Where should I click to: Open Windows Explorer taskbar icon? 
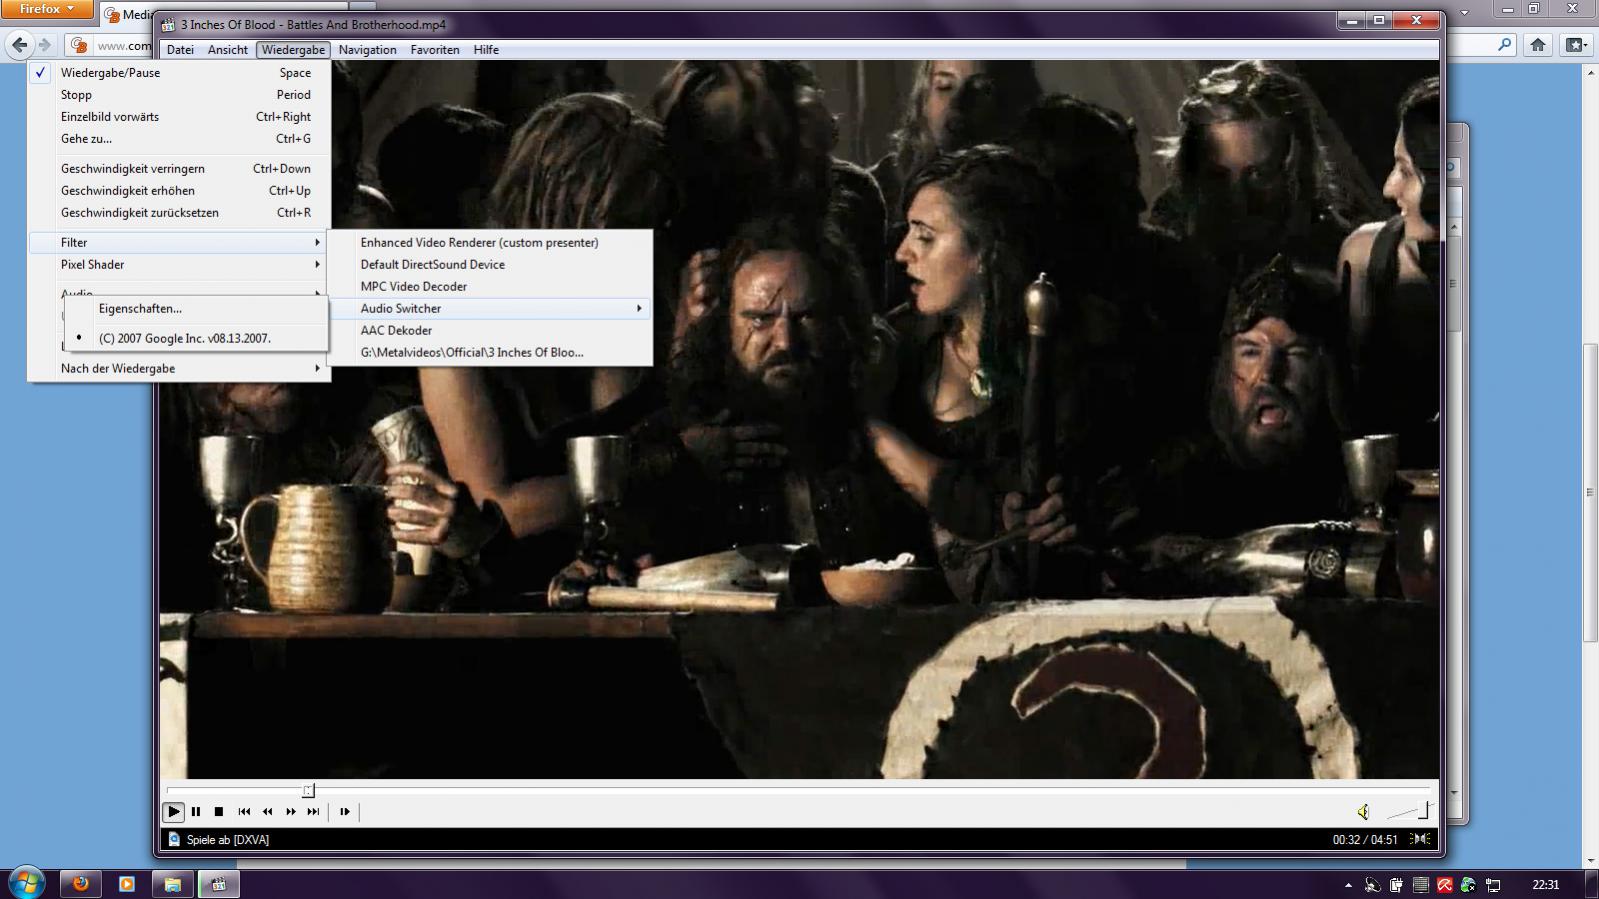(x=172, y=884)
